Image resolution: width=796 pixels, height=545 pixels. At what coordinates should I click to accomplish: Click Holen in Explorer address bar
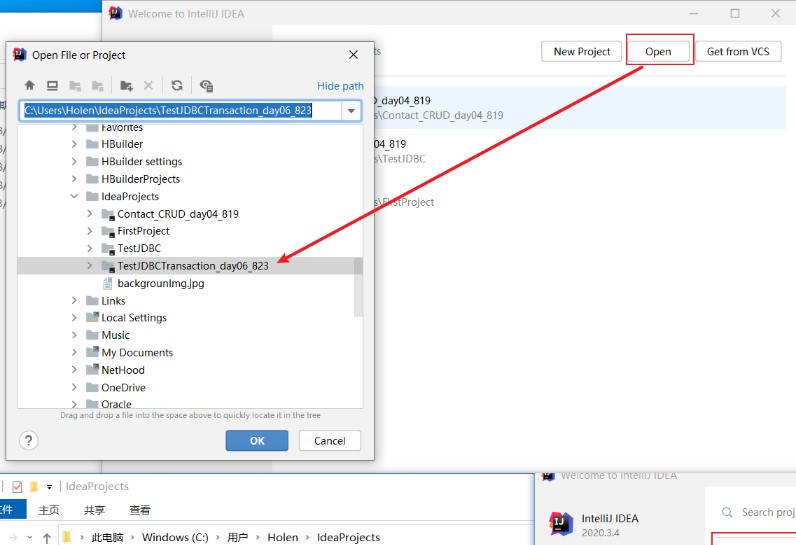click(x=283, y=537)
